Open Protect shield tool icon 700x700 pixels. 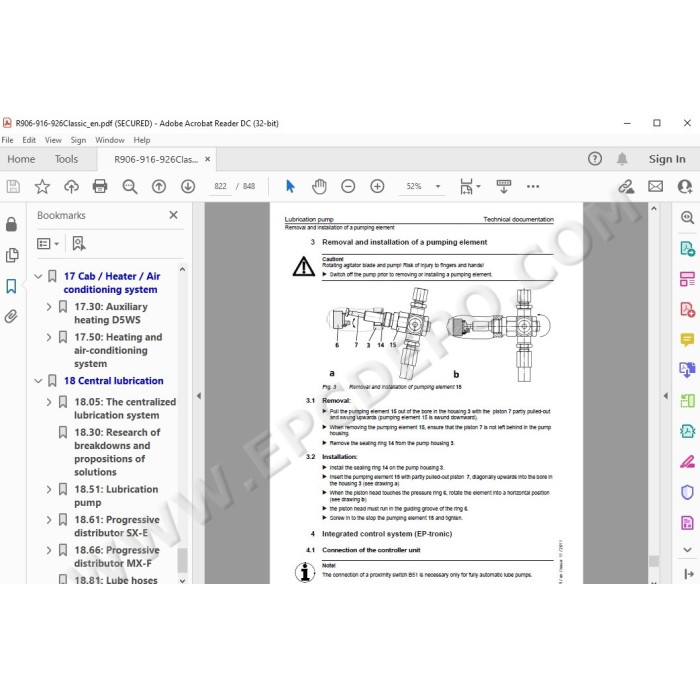pos(687,492)
